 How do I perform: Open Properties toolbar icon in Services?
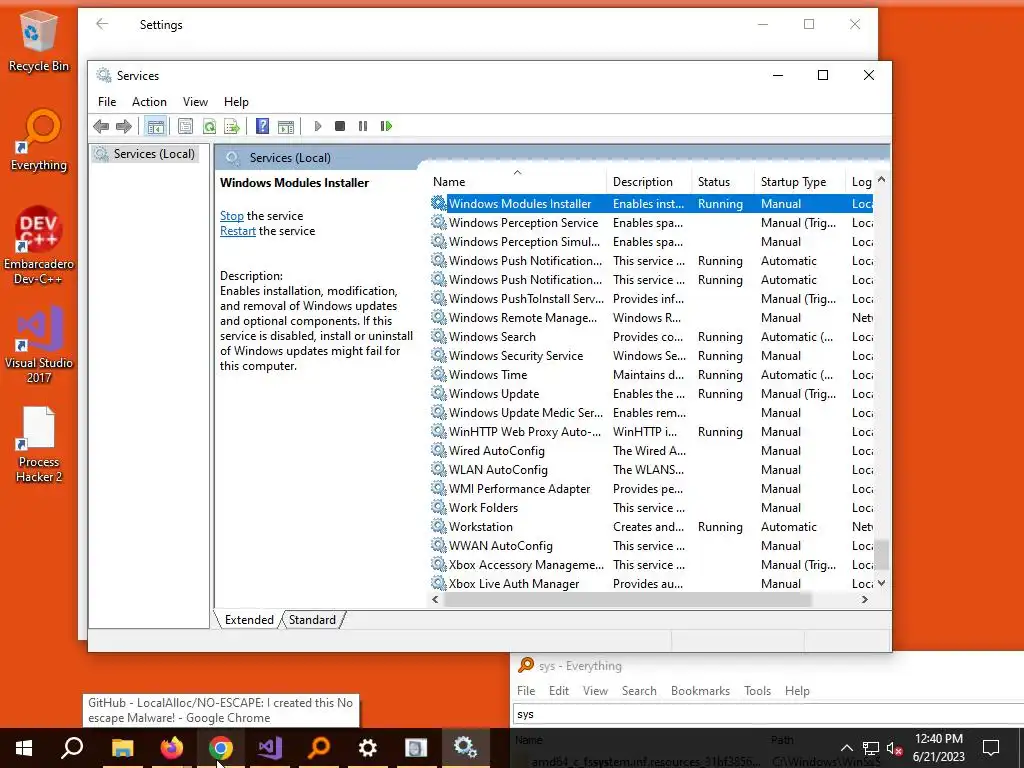(x=185, y=126)
